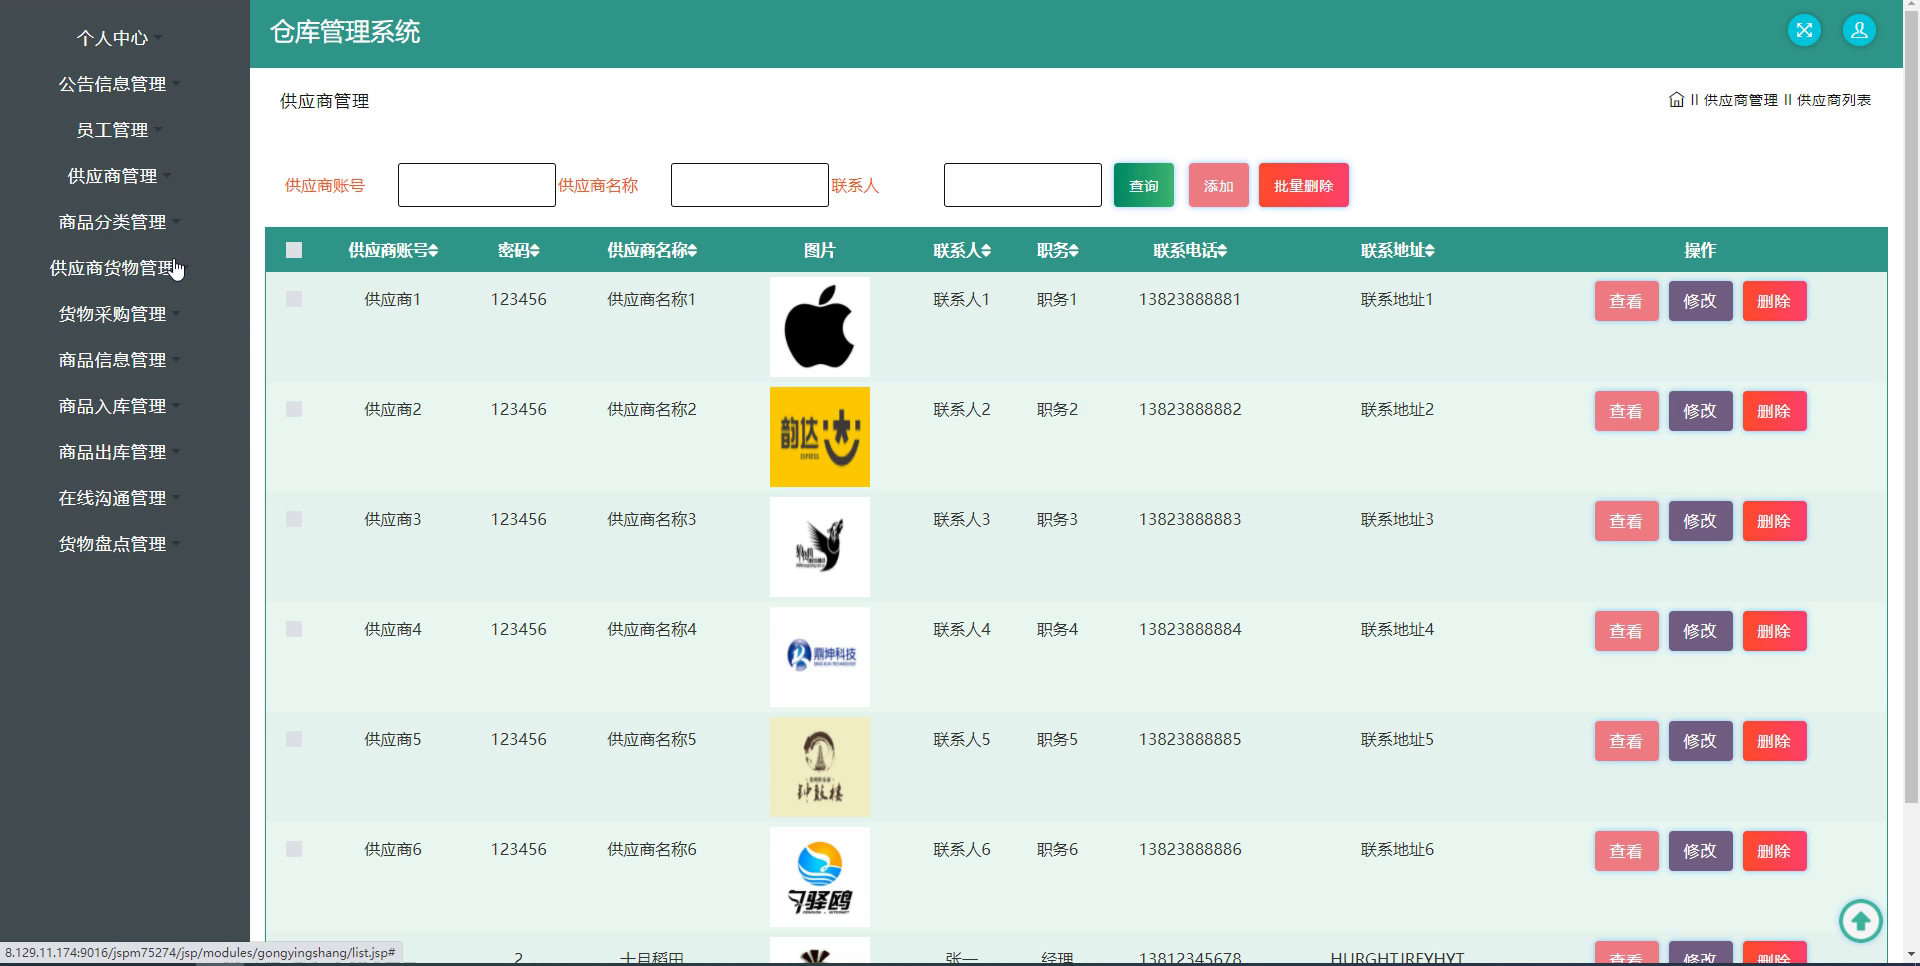Expand the 员工管理 sidebar menu
The image size is (1920, 966).
(119, 130)
